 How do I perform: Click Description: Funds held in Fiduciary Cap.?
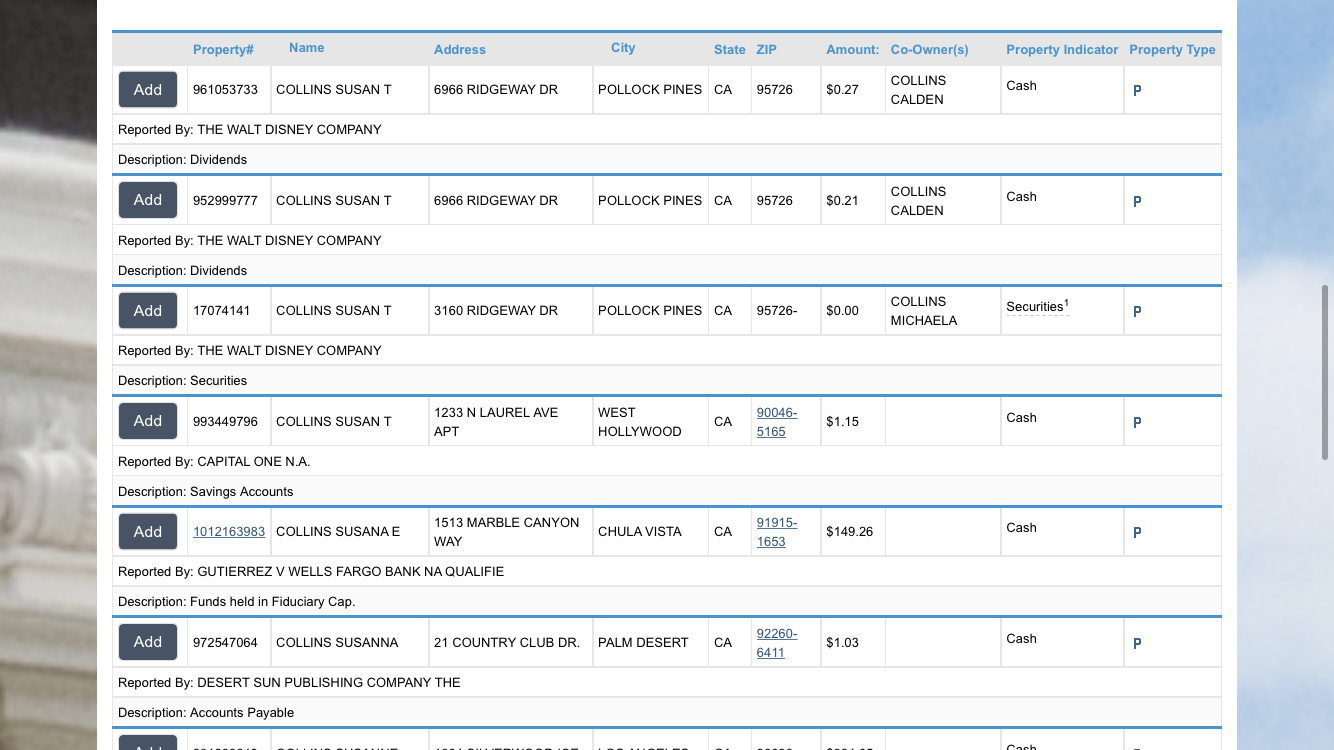[237, 602]
